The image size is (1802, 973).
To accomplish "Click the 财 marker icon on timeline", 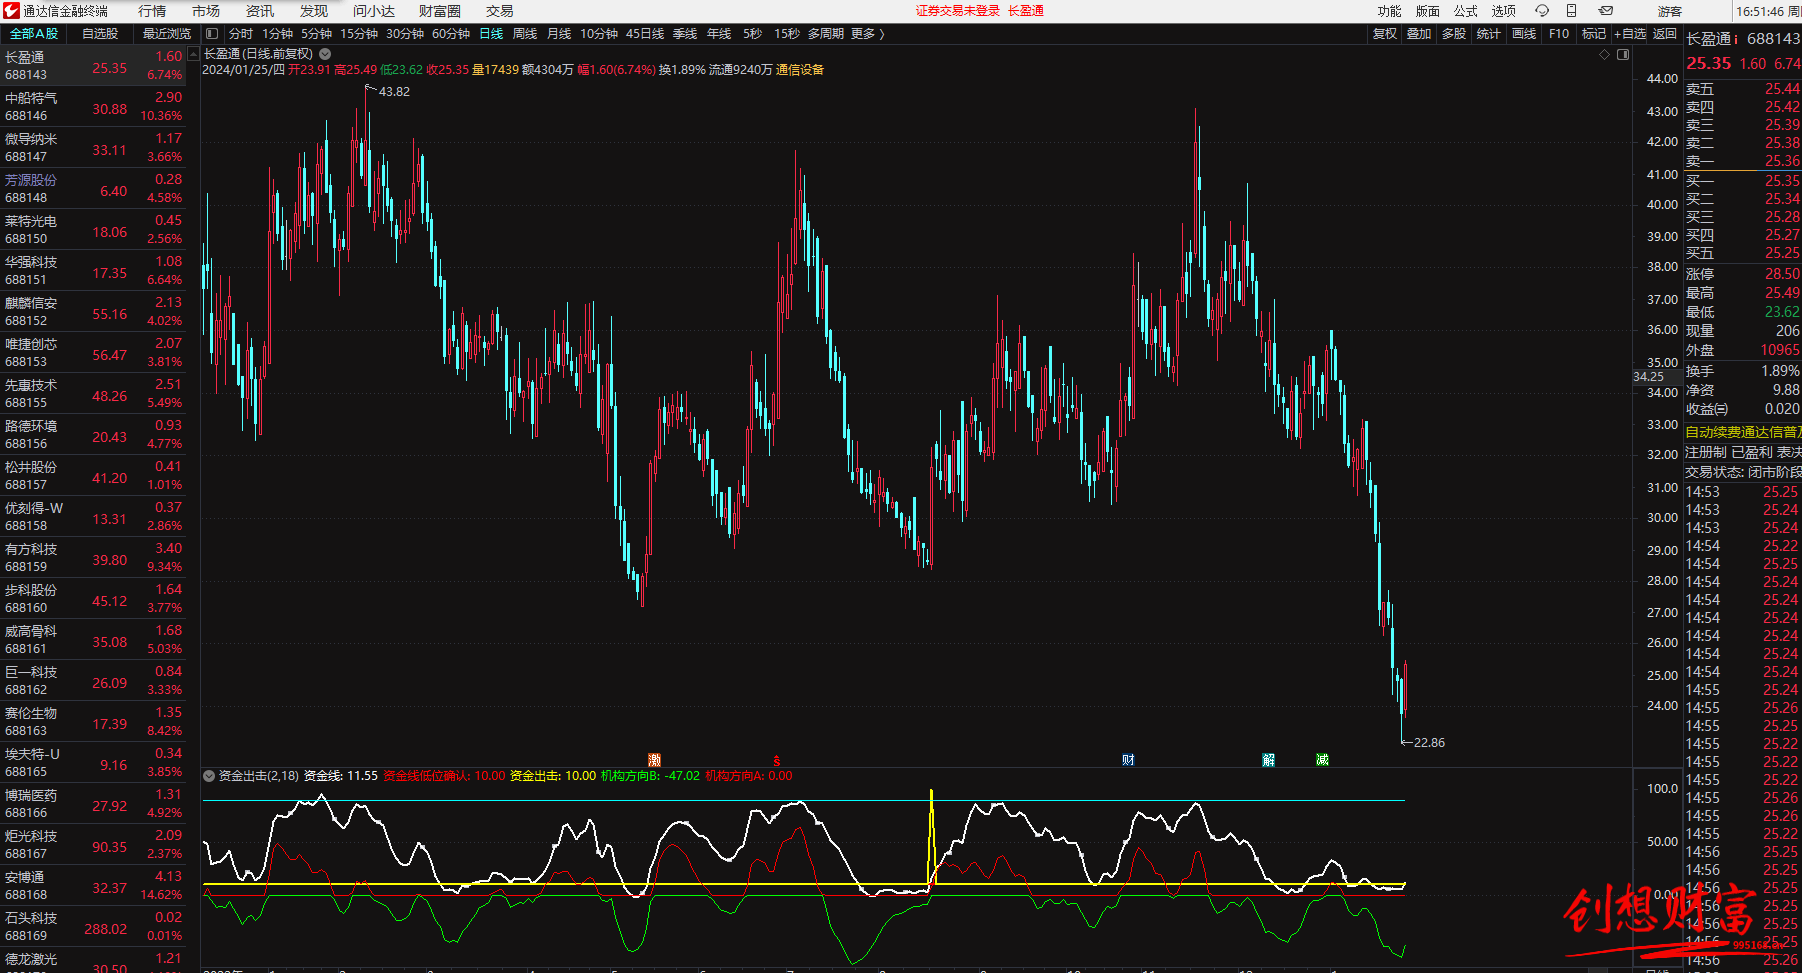I will click(x=1128, y=761).
